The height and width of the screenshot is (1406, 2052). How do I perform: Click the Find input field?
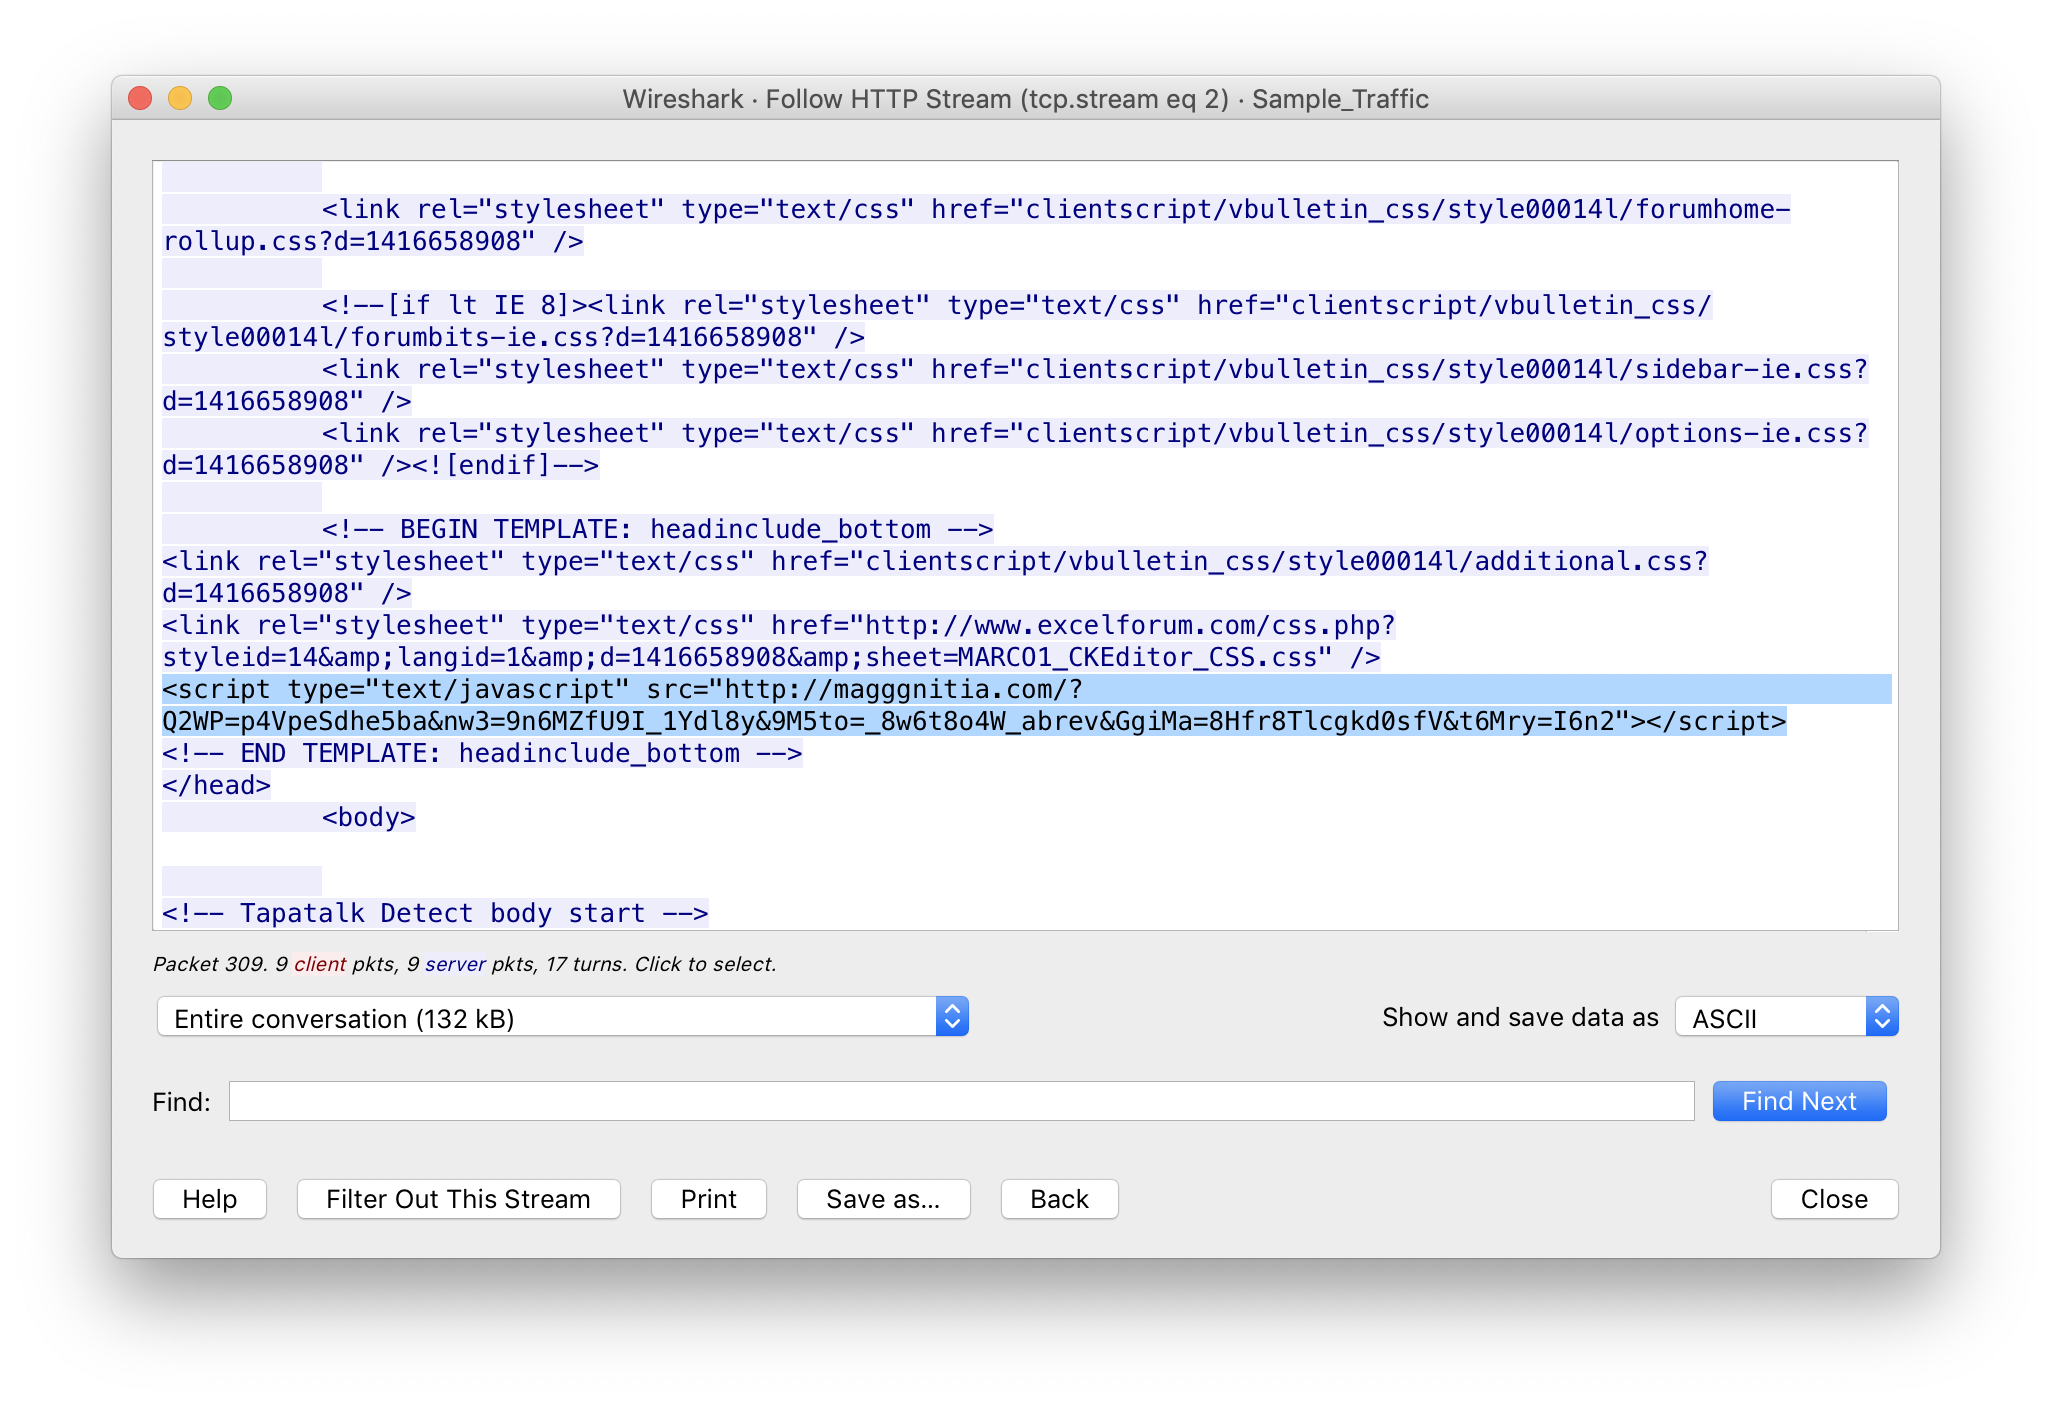[x=968, y=1100]
